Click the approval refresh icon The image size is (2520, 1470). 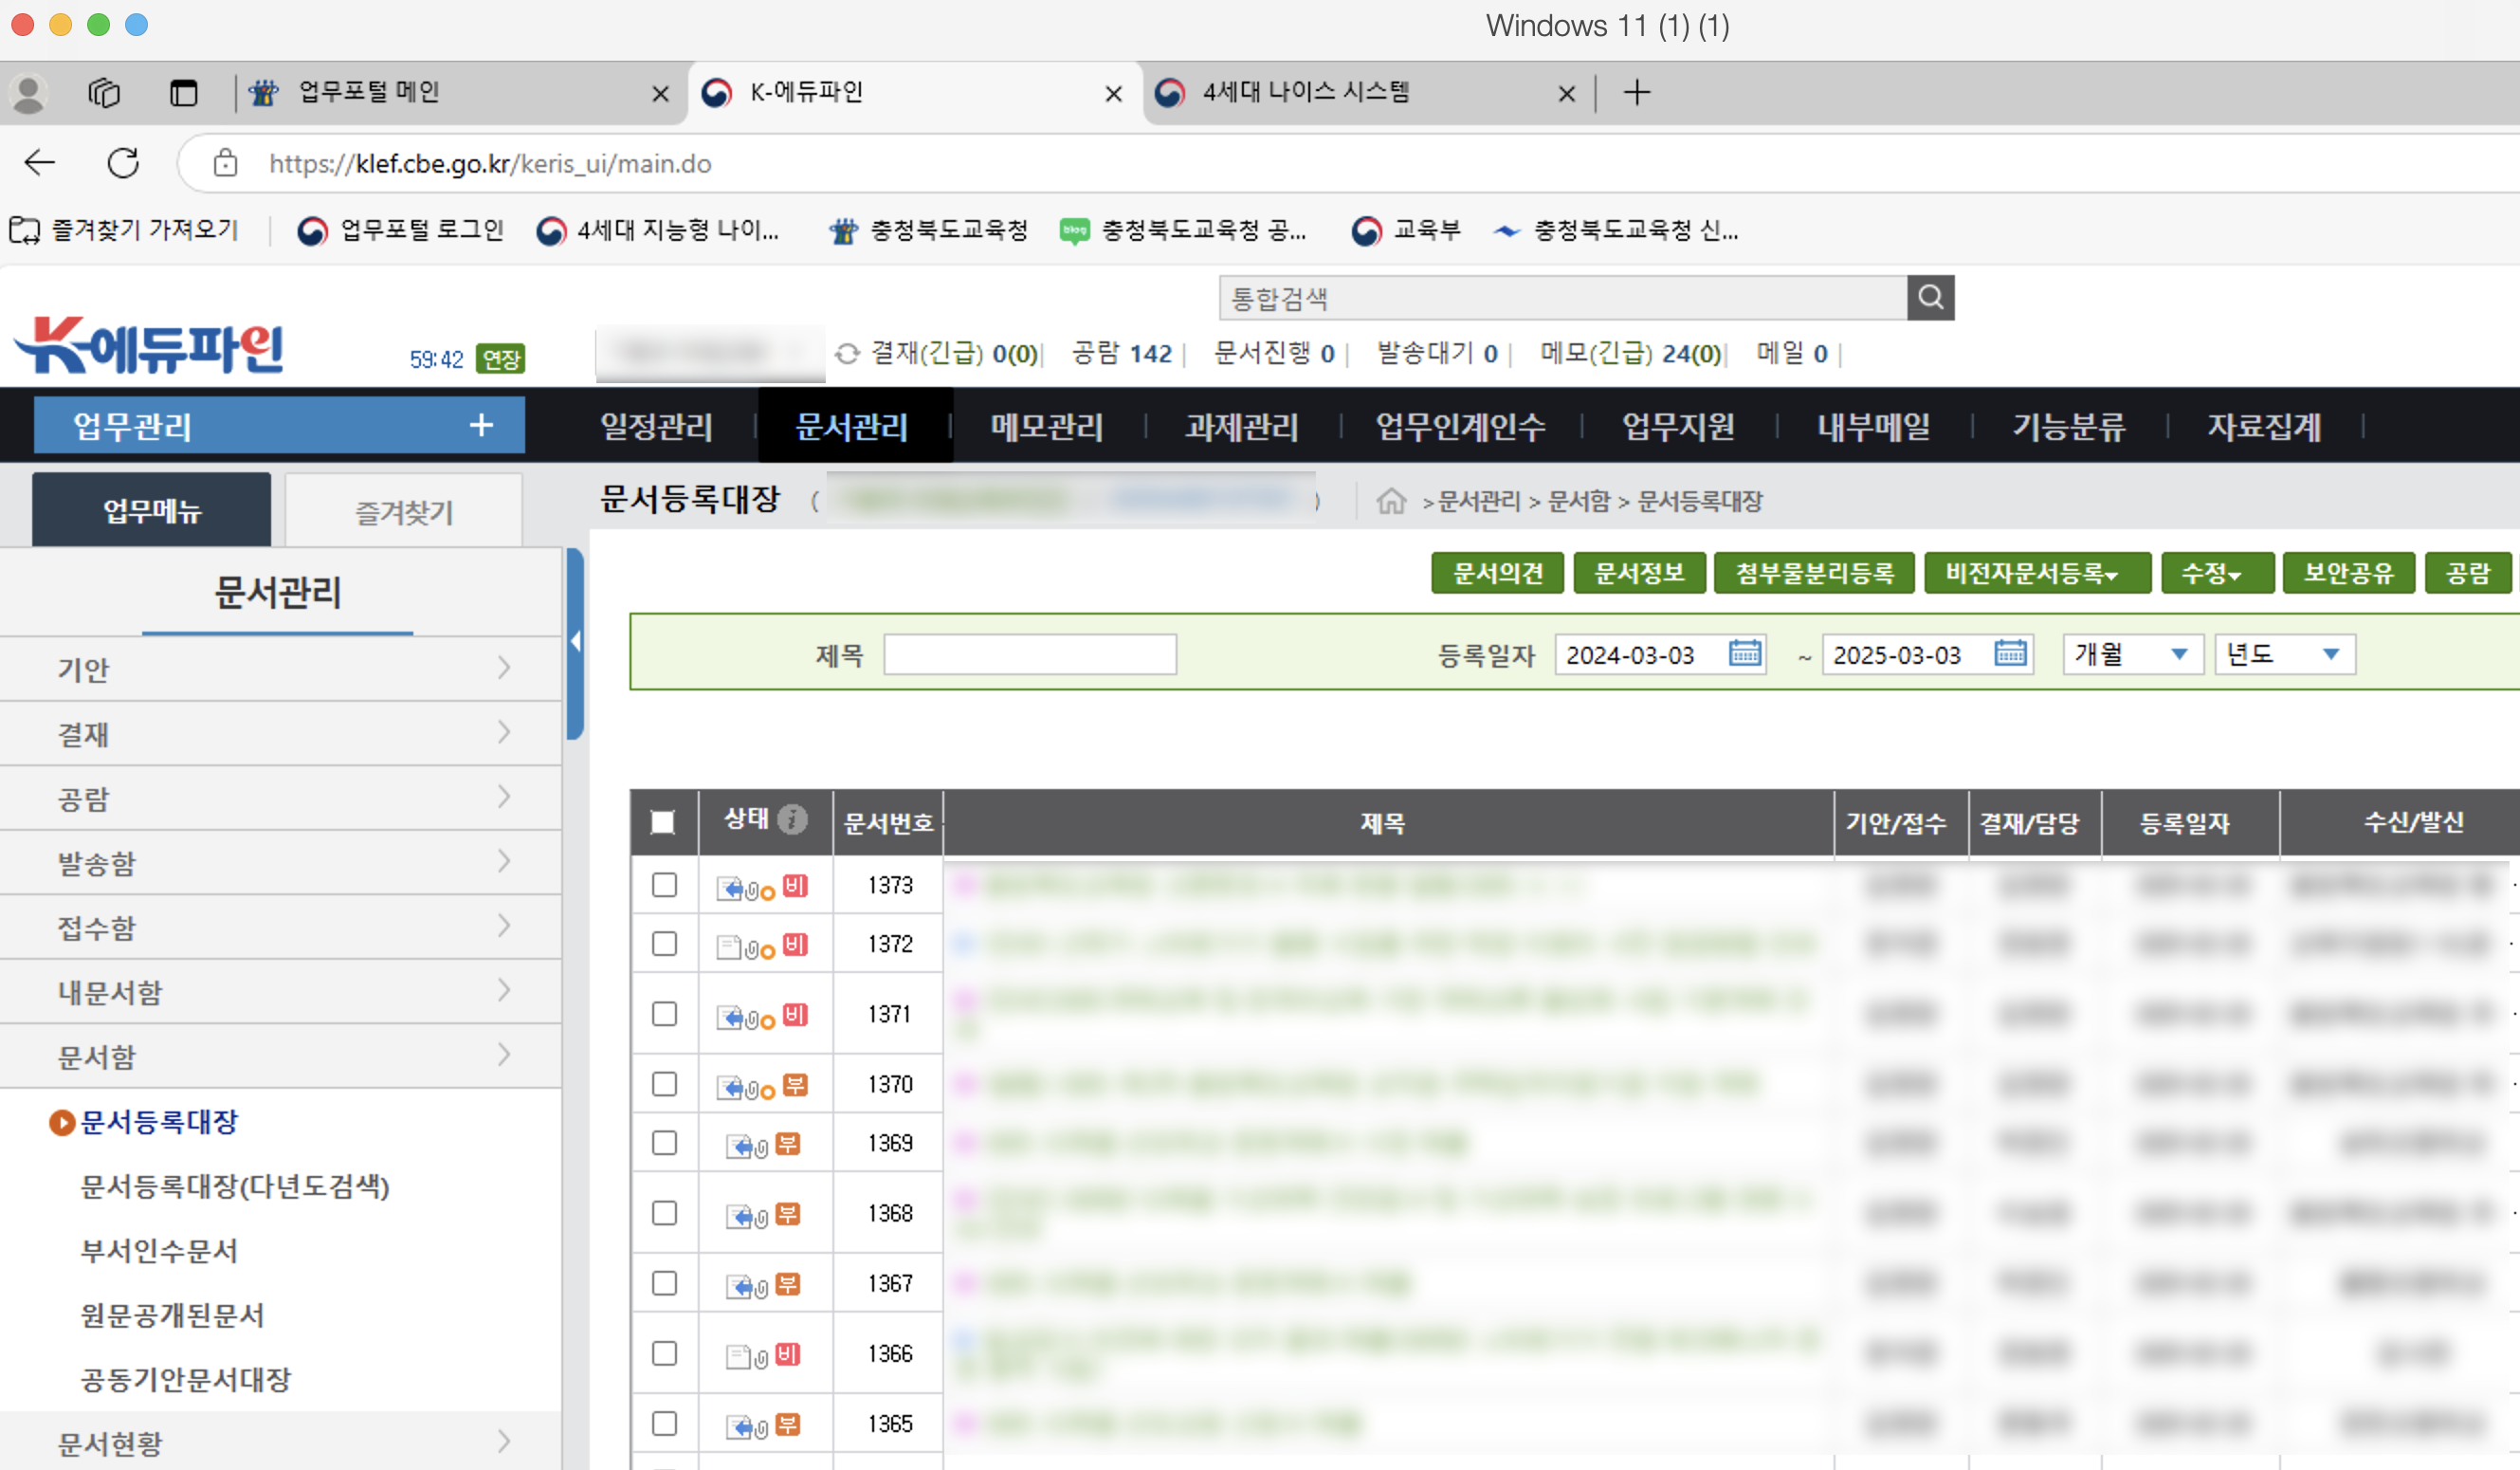tap(847, 354)
